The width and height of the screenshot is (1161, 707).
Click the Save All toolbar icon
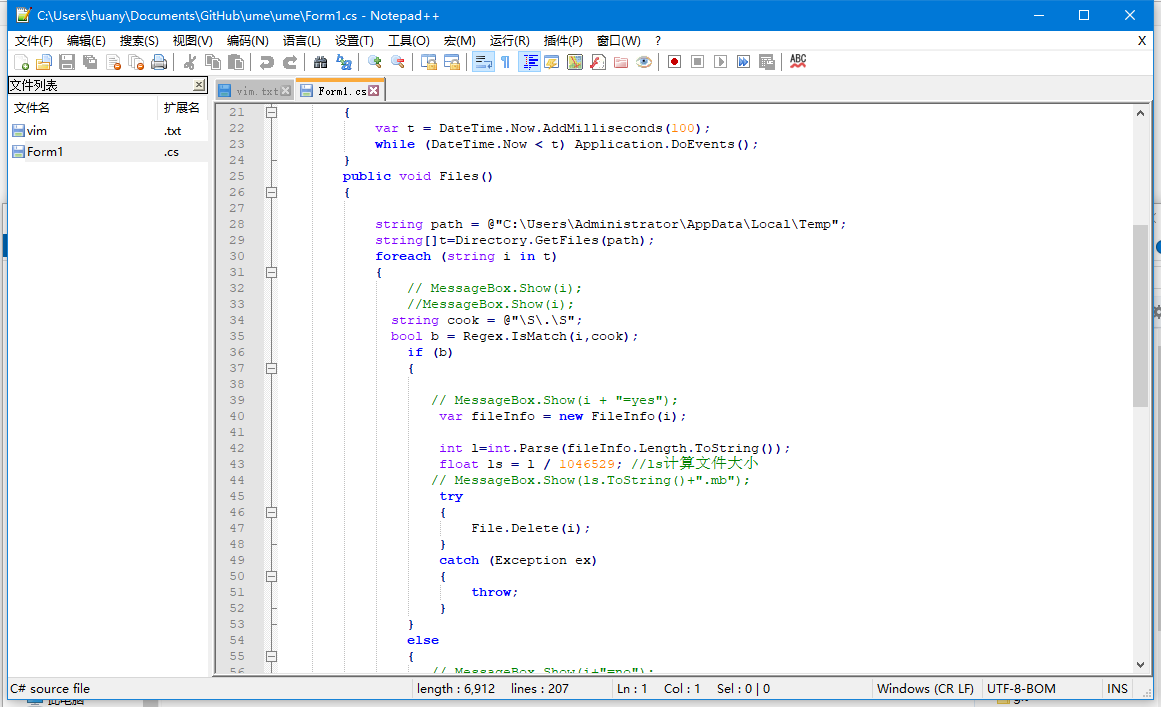pos(90,62)
